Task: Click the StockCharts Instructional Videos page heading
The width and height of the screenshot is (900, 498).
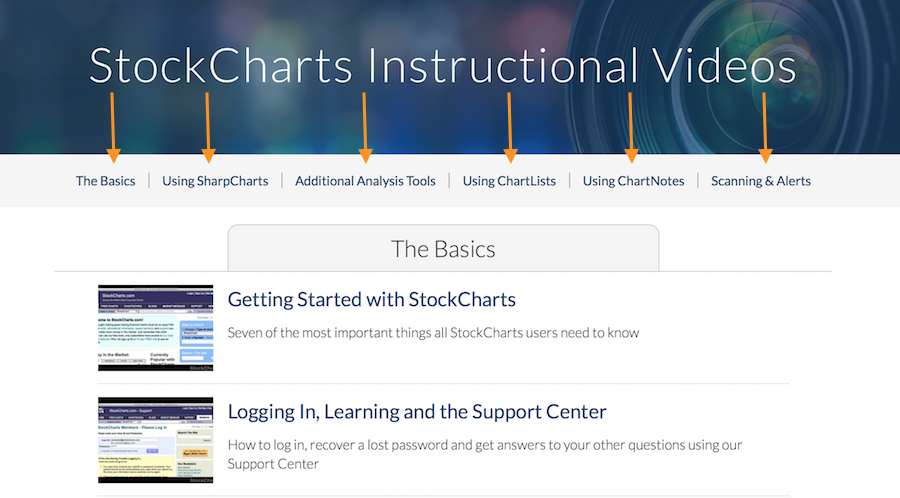Action: pyautogui.click(x=442, y=66)
